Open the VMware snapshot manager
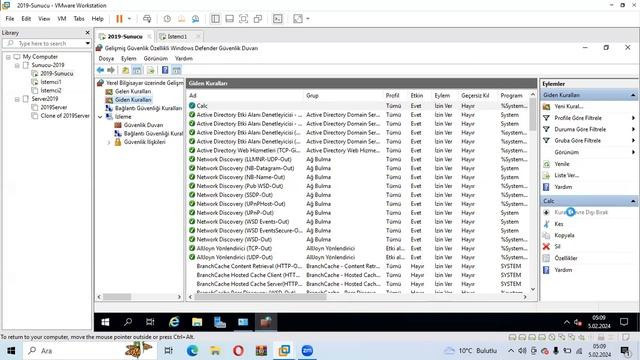This screenshot has height=360, width=640. (x=196, y=19)
